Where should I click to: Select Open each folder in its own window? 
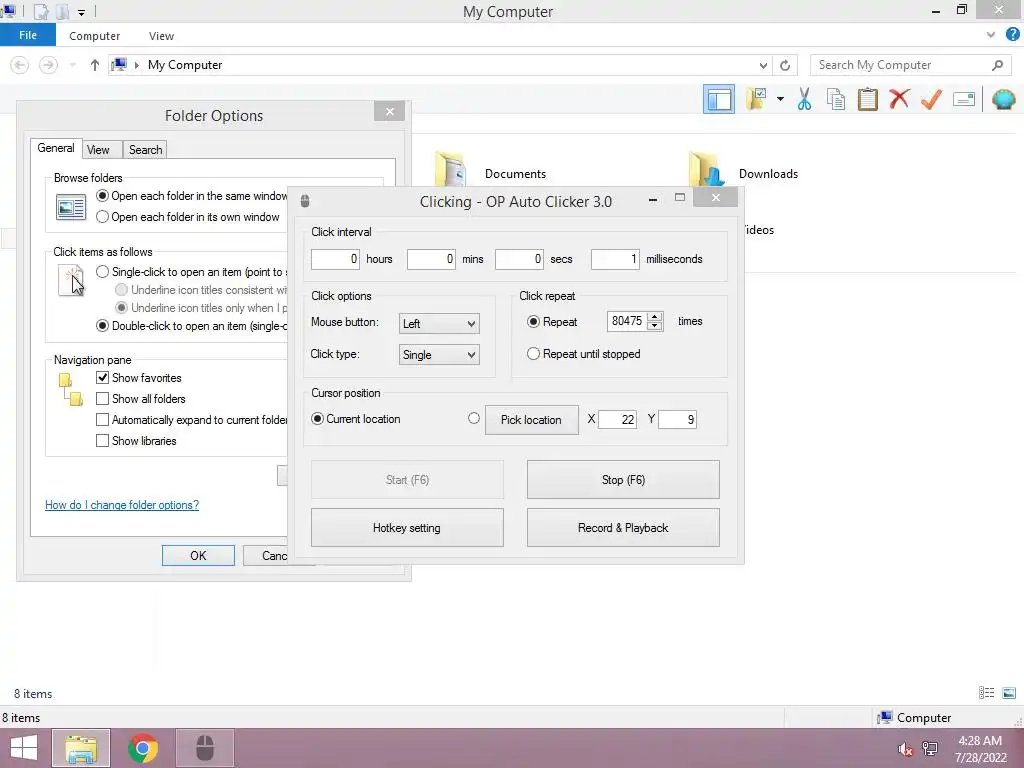point(102,217)
